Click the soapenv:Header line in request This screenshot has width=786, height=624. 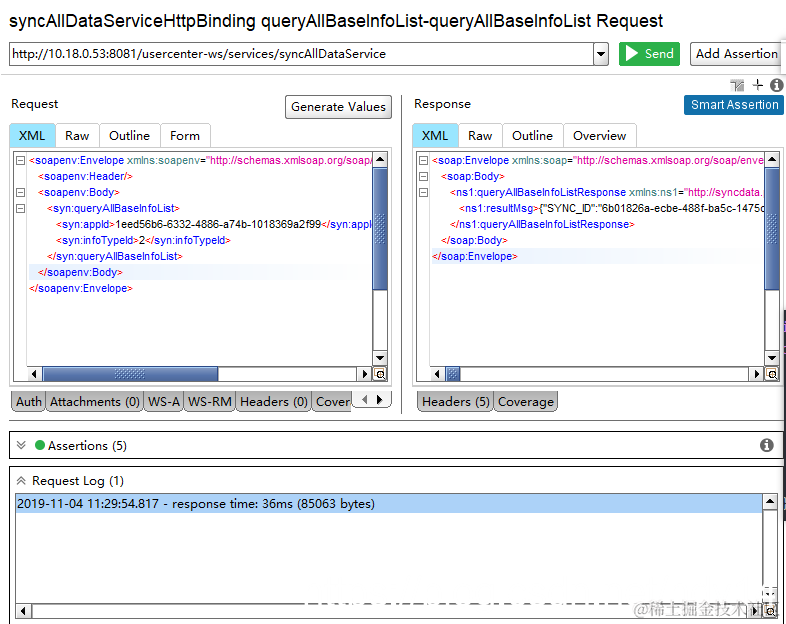pyautogui.click(x=85, y=176)
